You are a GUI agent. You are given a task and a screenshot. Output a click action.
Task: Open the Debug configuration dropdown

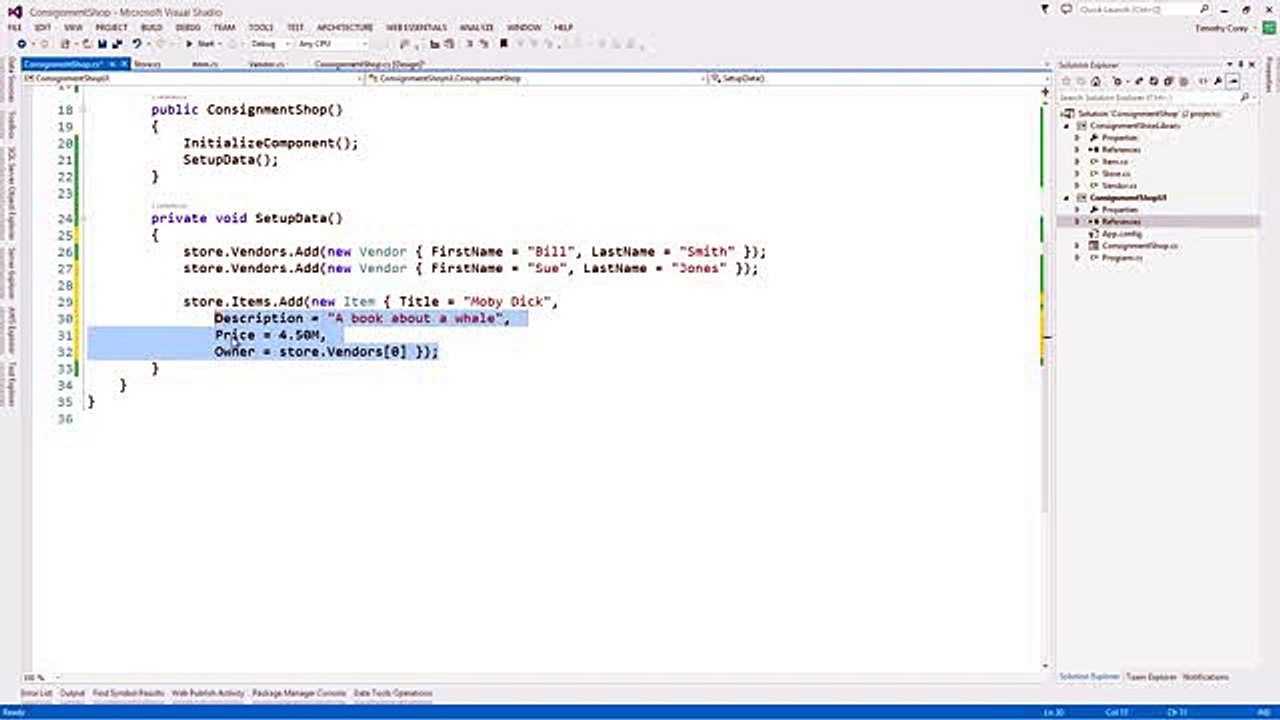(x=269, y=44)
